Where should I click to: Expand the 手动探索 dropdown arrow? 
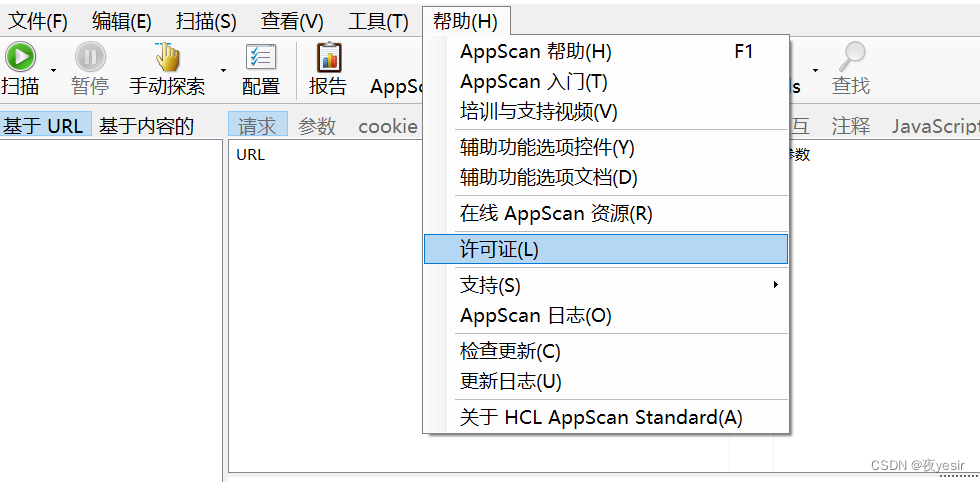click(x=224, y=70)
